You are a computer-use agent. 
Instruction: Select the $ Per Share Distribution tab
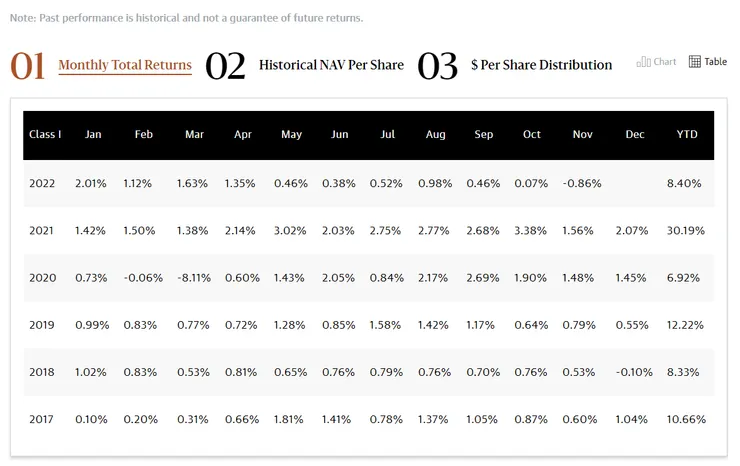pyautogui.click(x=541, y=65)
